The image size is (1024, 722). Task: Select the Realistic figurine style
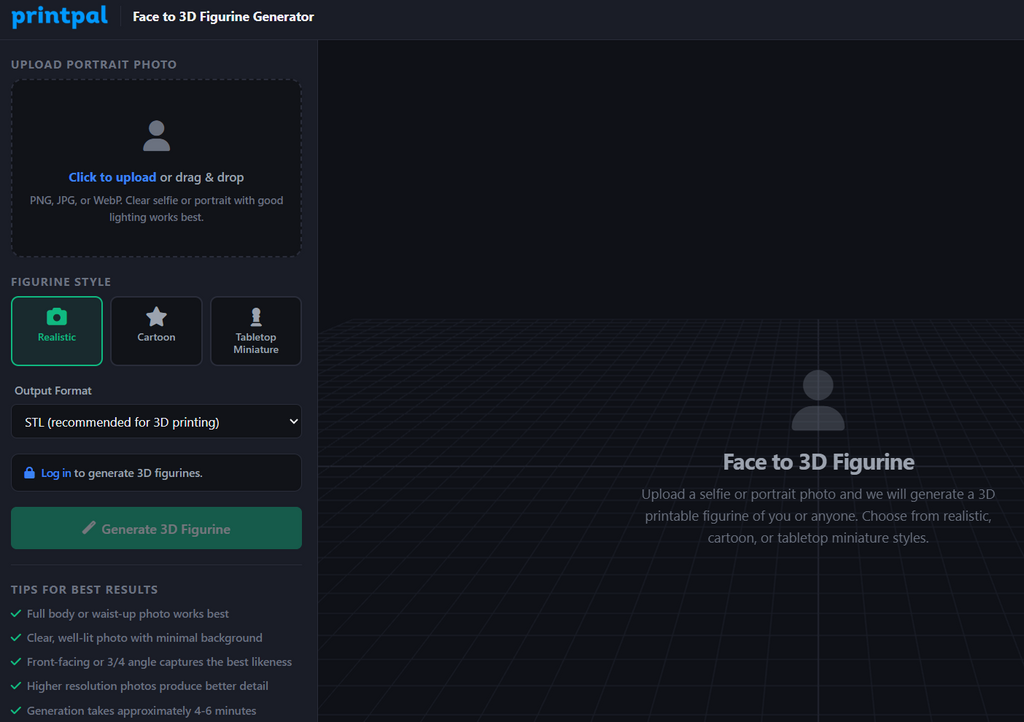click(x=57, y=331)
